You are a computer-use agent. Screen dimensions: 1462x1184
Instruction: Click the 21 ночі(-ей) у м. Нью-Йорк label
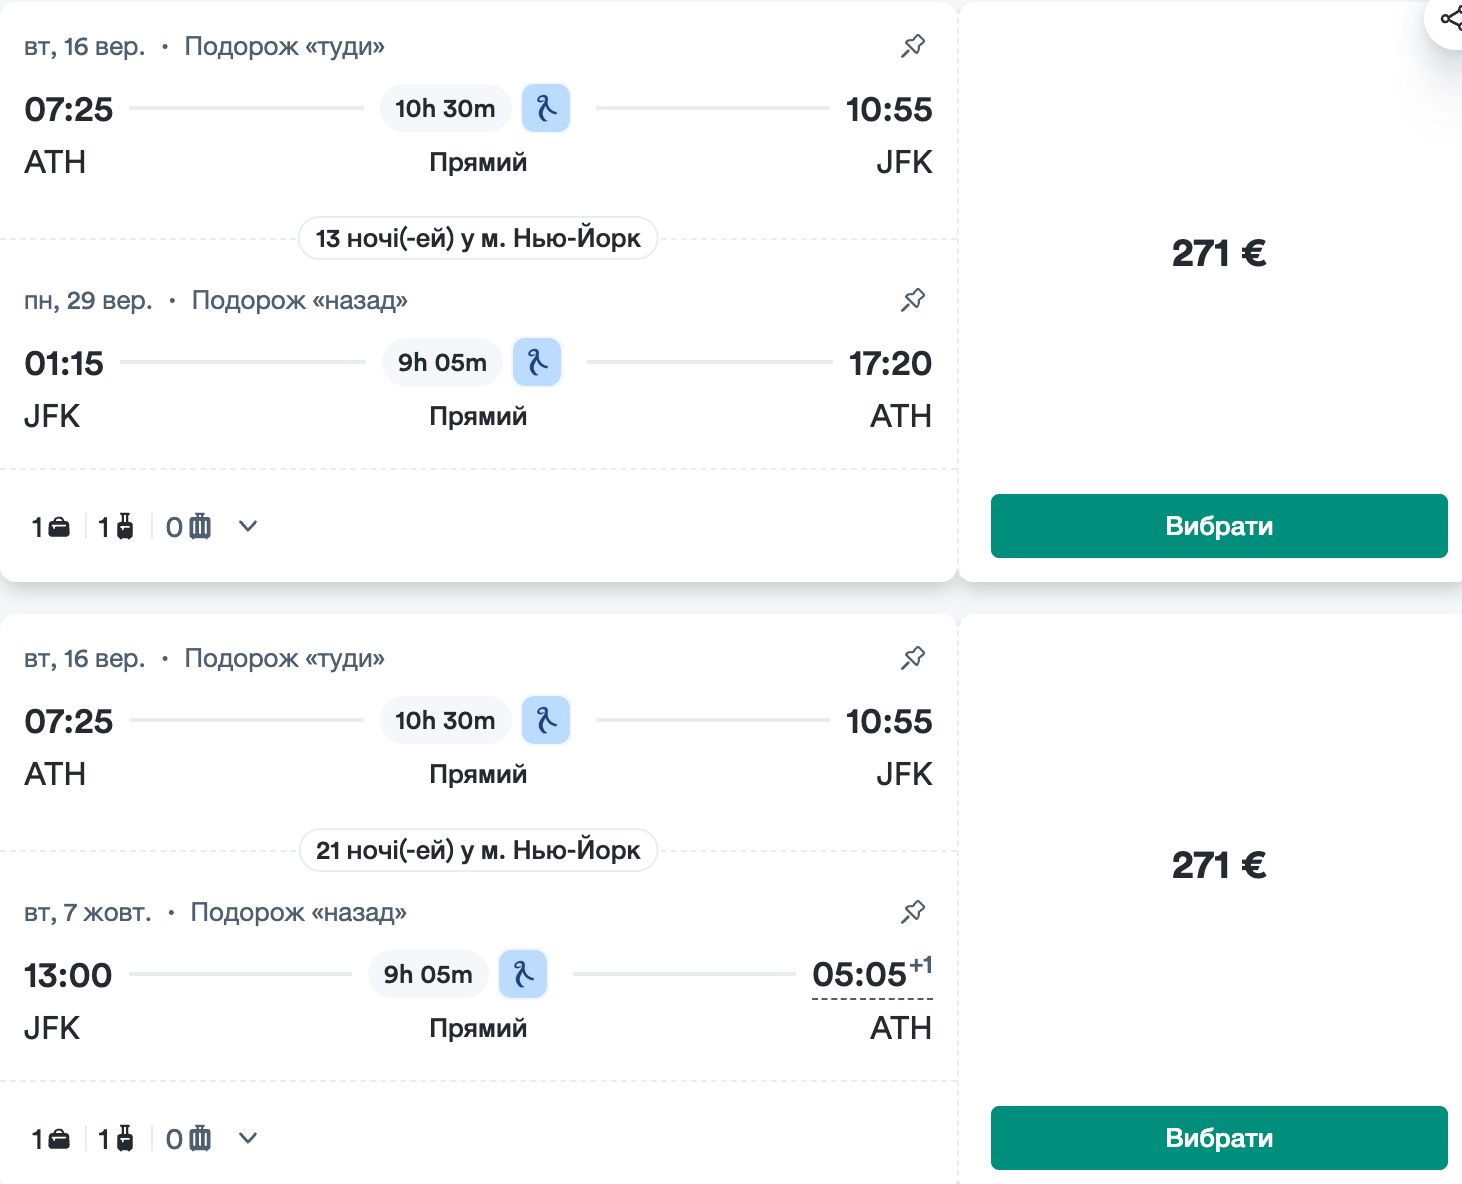478,851
